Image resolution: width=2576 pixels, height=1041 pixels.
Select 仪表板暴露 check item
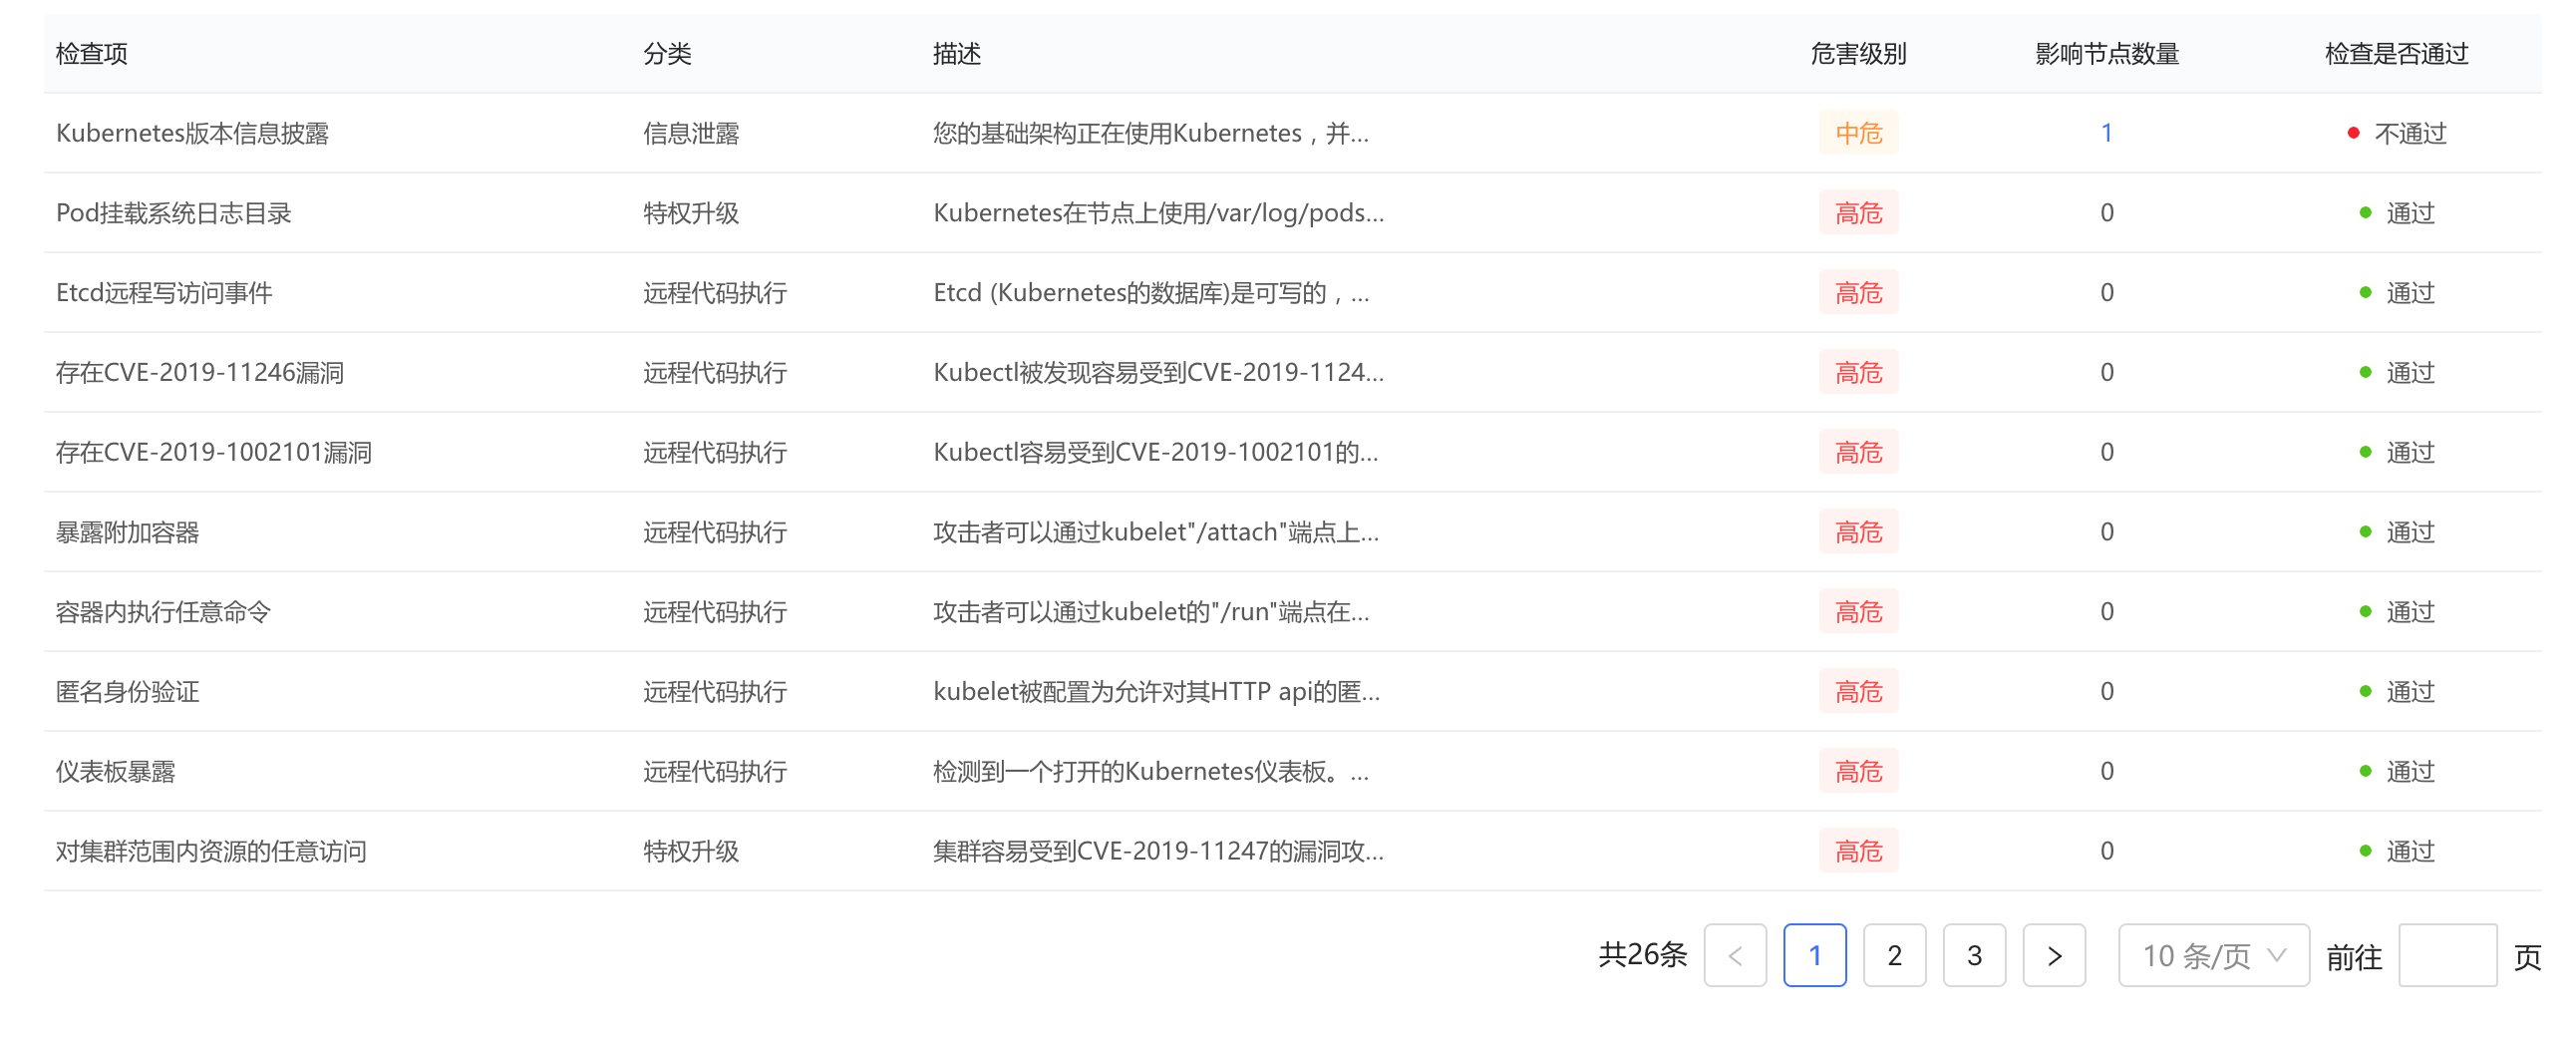click(x=115, y=771)
